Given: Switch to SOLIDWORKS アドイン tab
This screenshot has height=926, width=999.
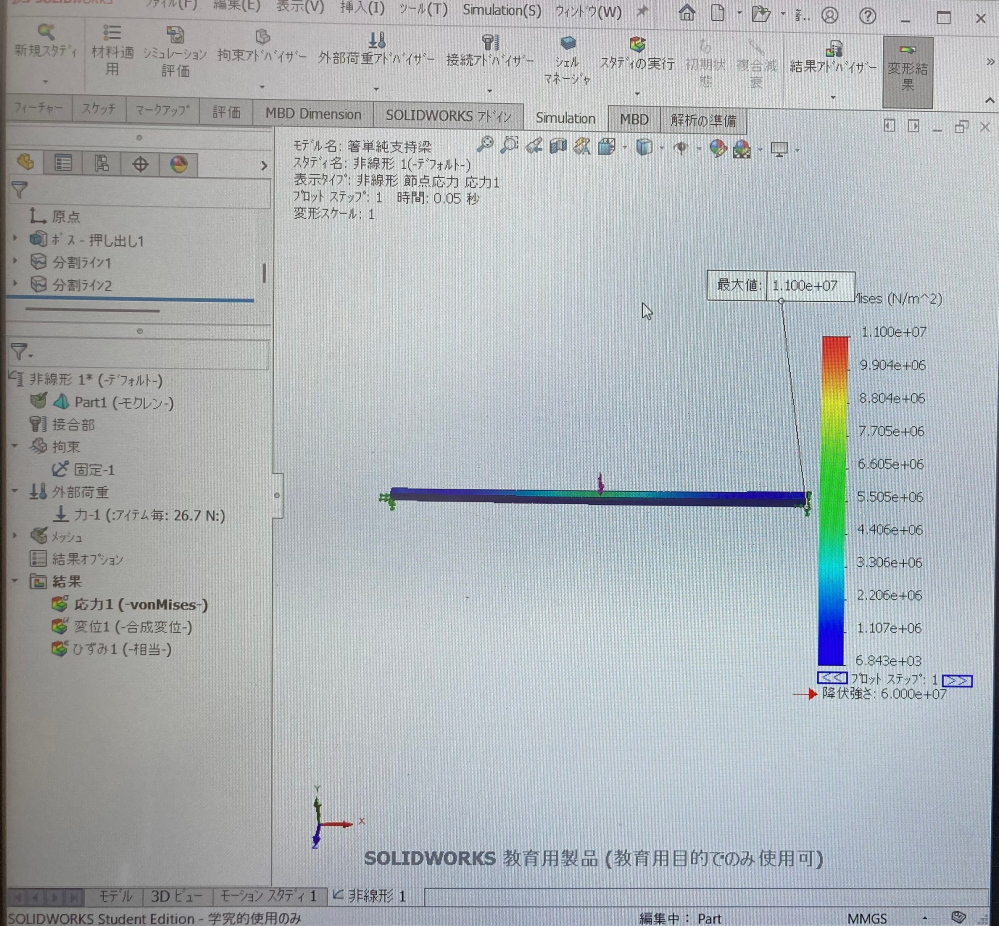Looking at the screenshot, I should [x=448, y=116].
